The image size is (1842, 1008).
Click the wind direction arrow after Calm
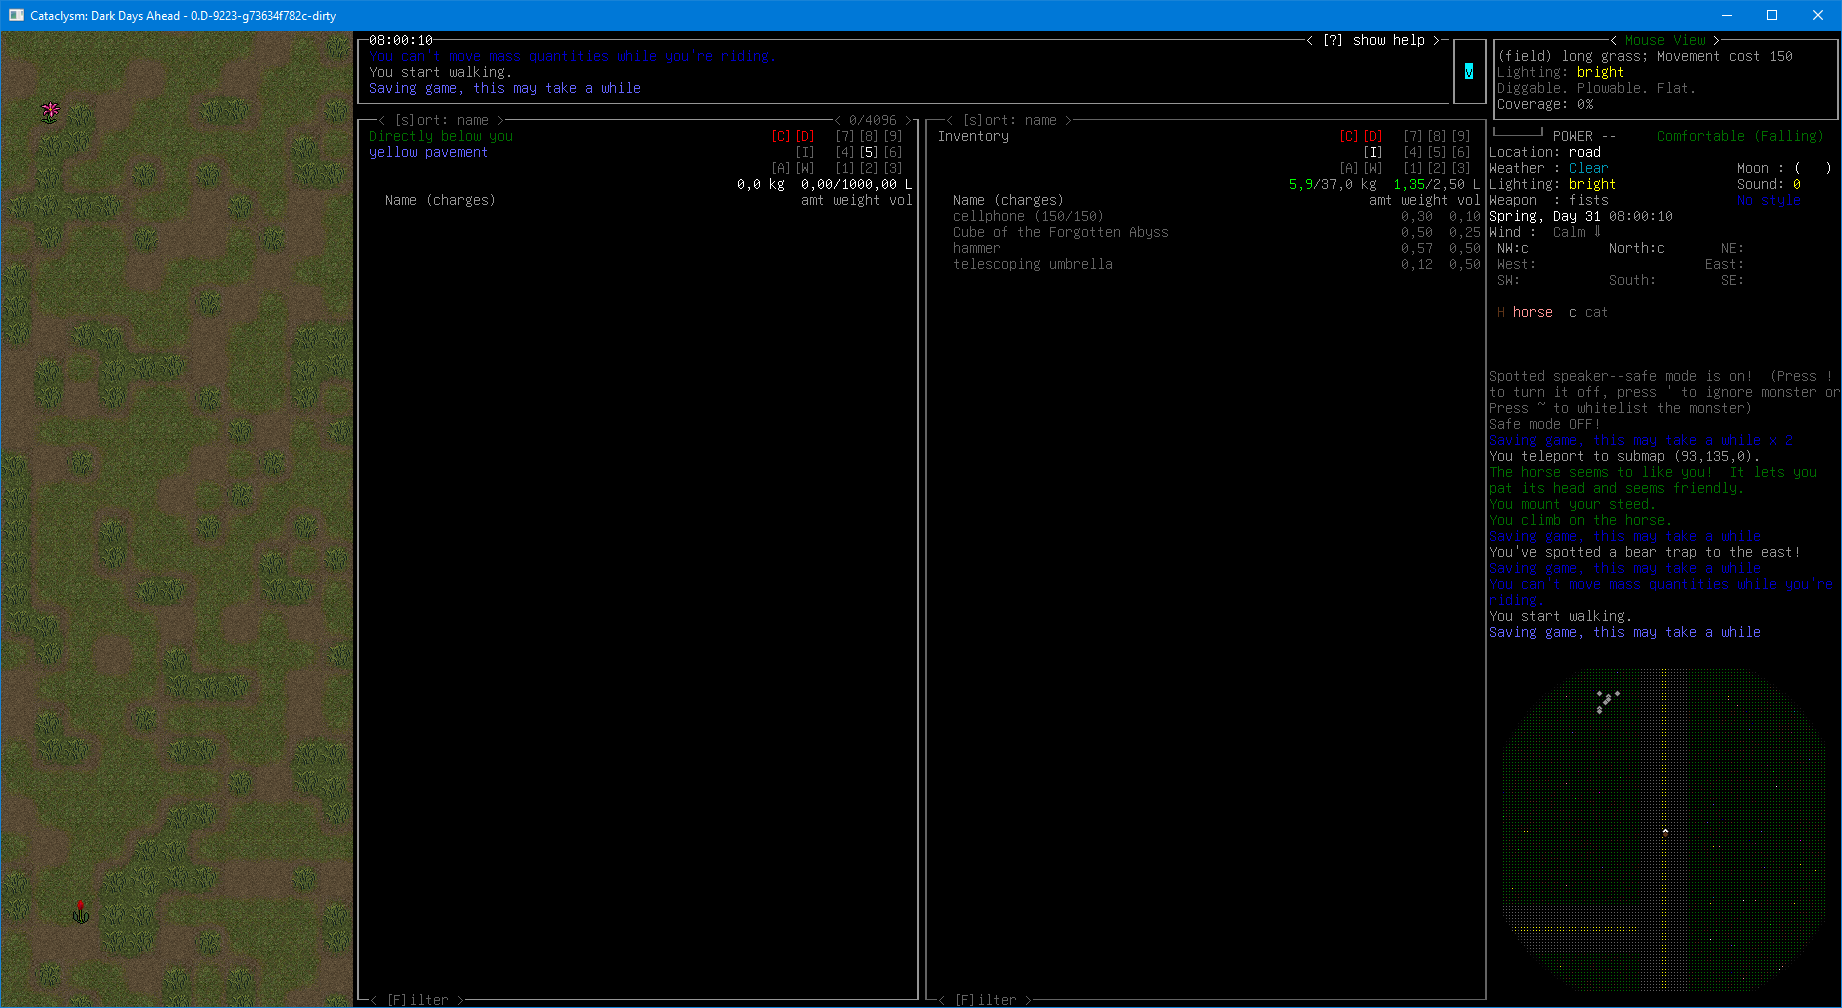click(x=1597, y=231)
